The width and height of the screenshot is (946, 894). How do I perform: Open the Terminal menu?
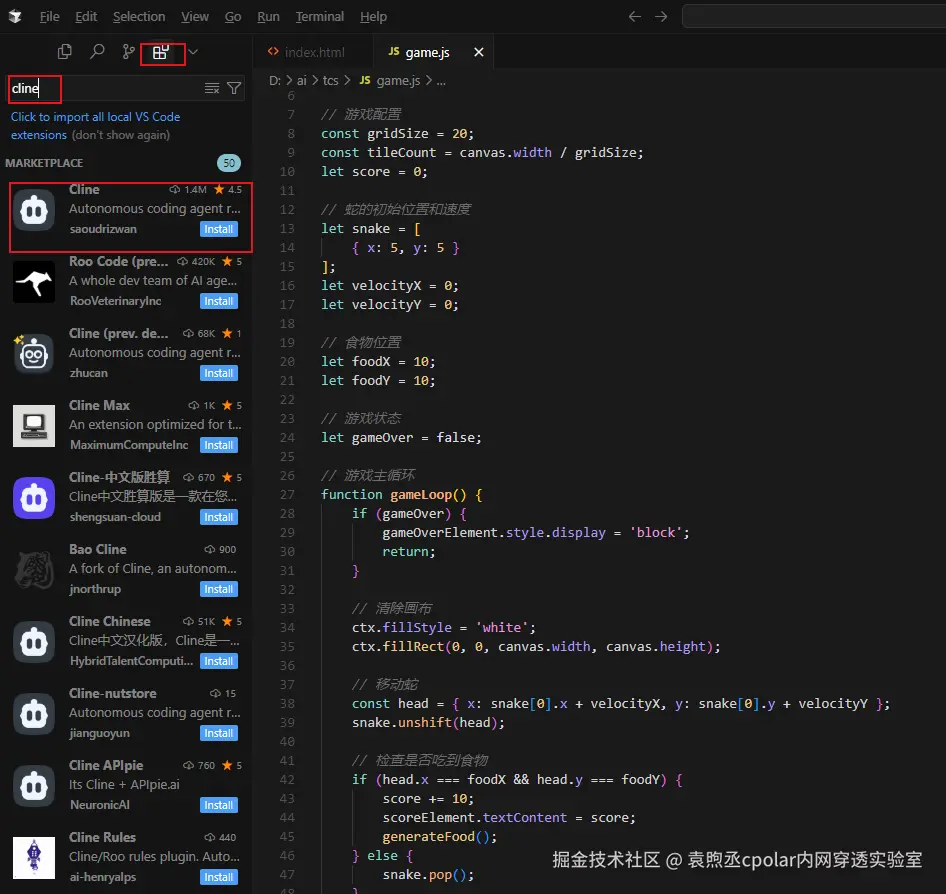[x=320, y=17]
